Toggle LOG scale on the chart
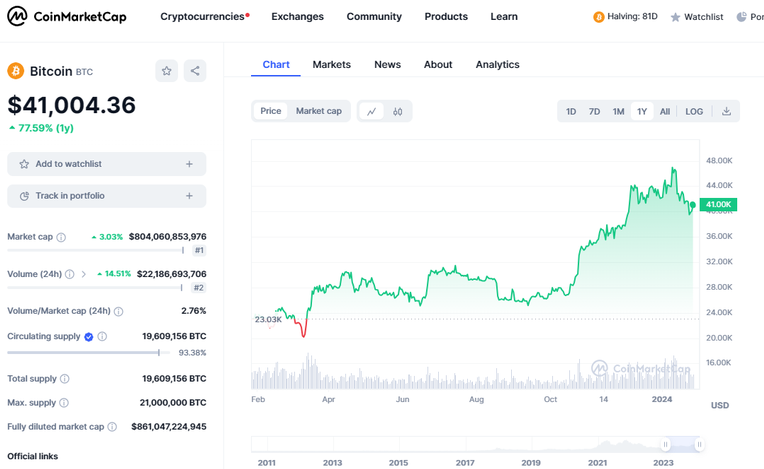Screen dimensions: 764x469 pos(694,111)
